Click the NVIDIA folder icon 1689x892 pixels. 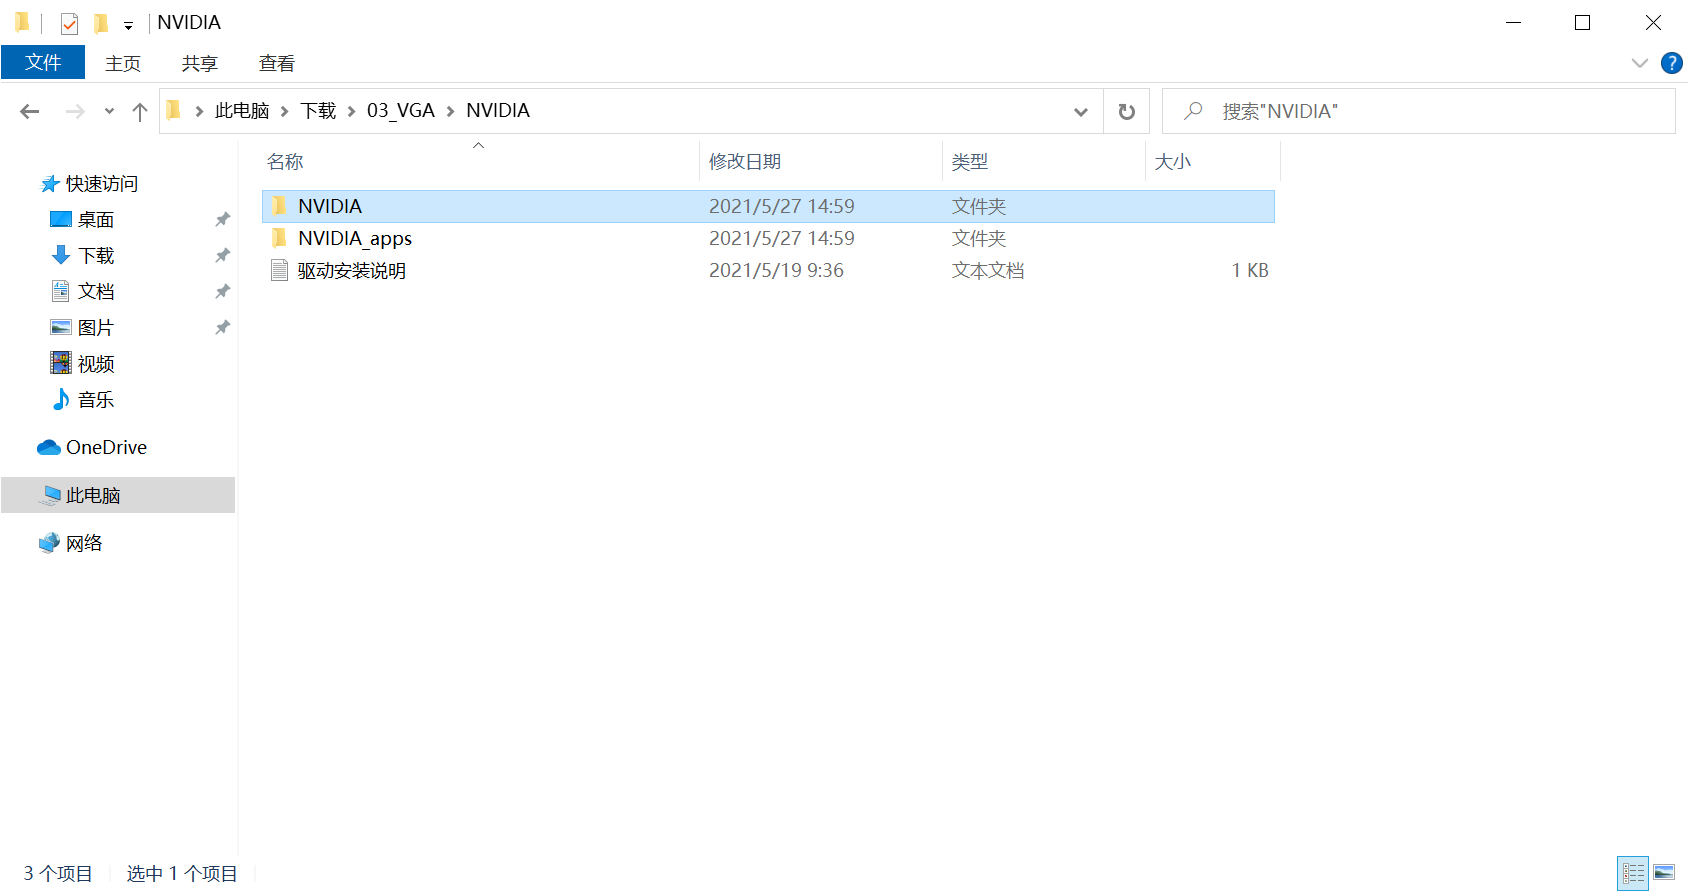[279, 206]
